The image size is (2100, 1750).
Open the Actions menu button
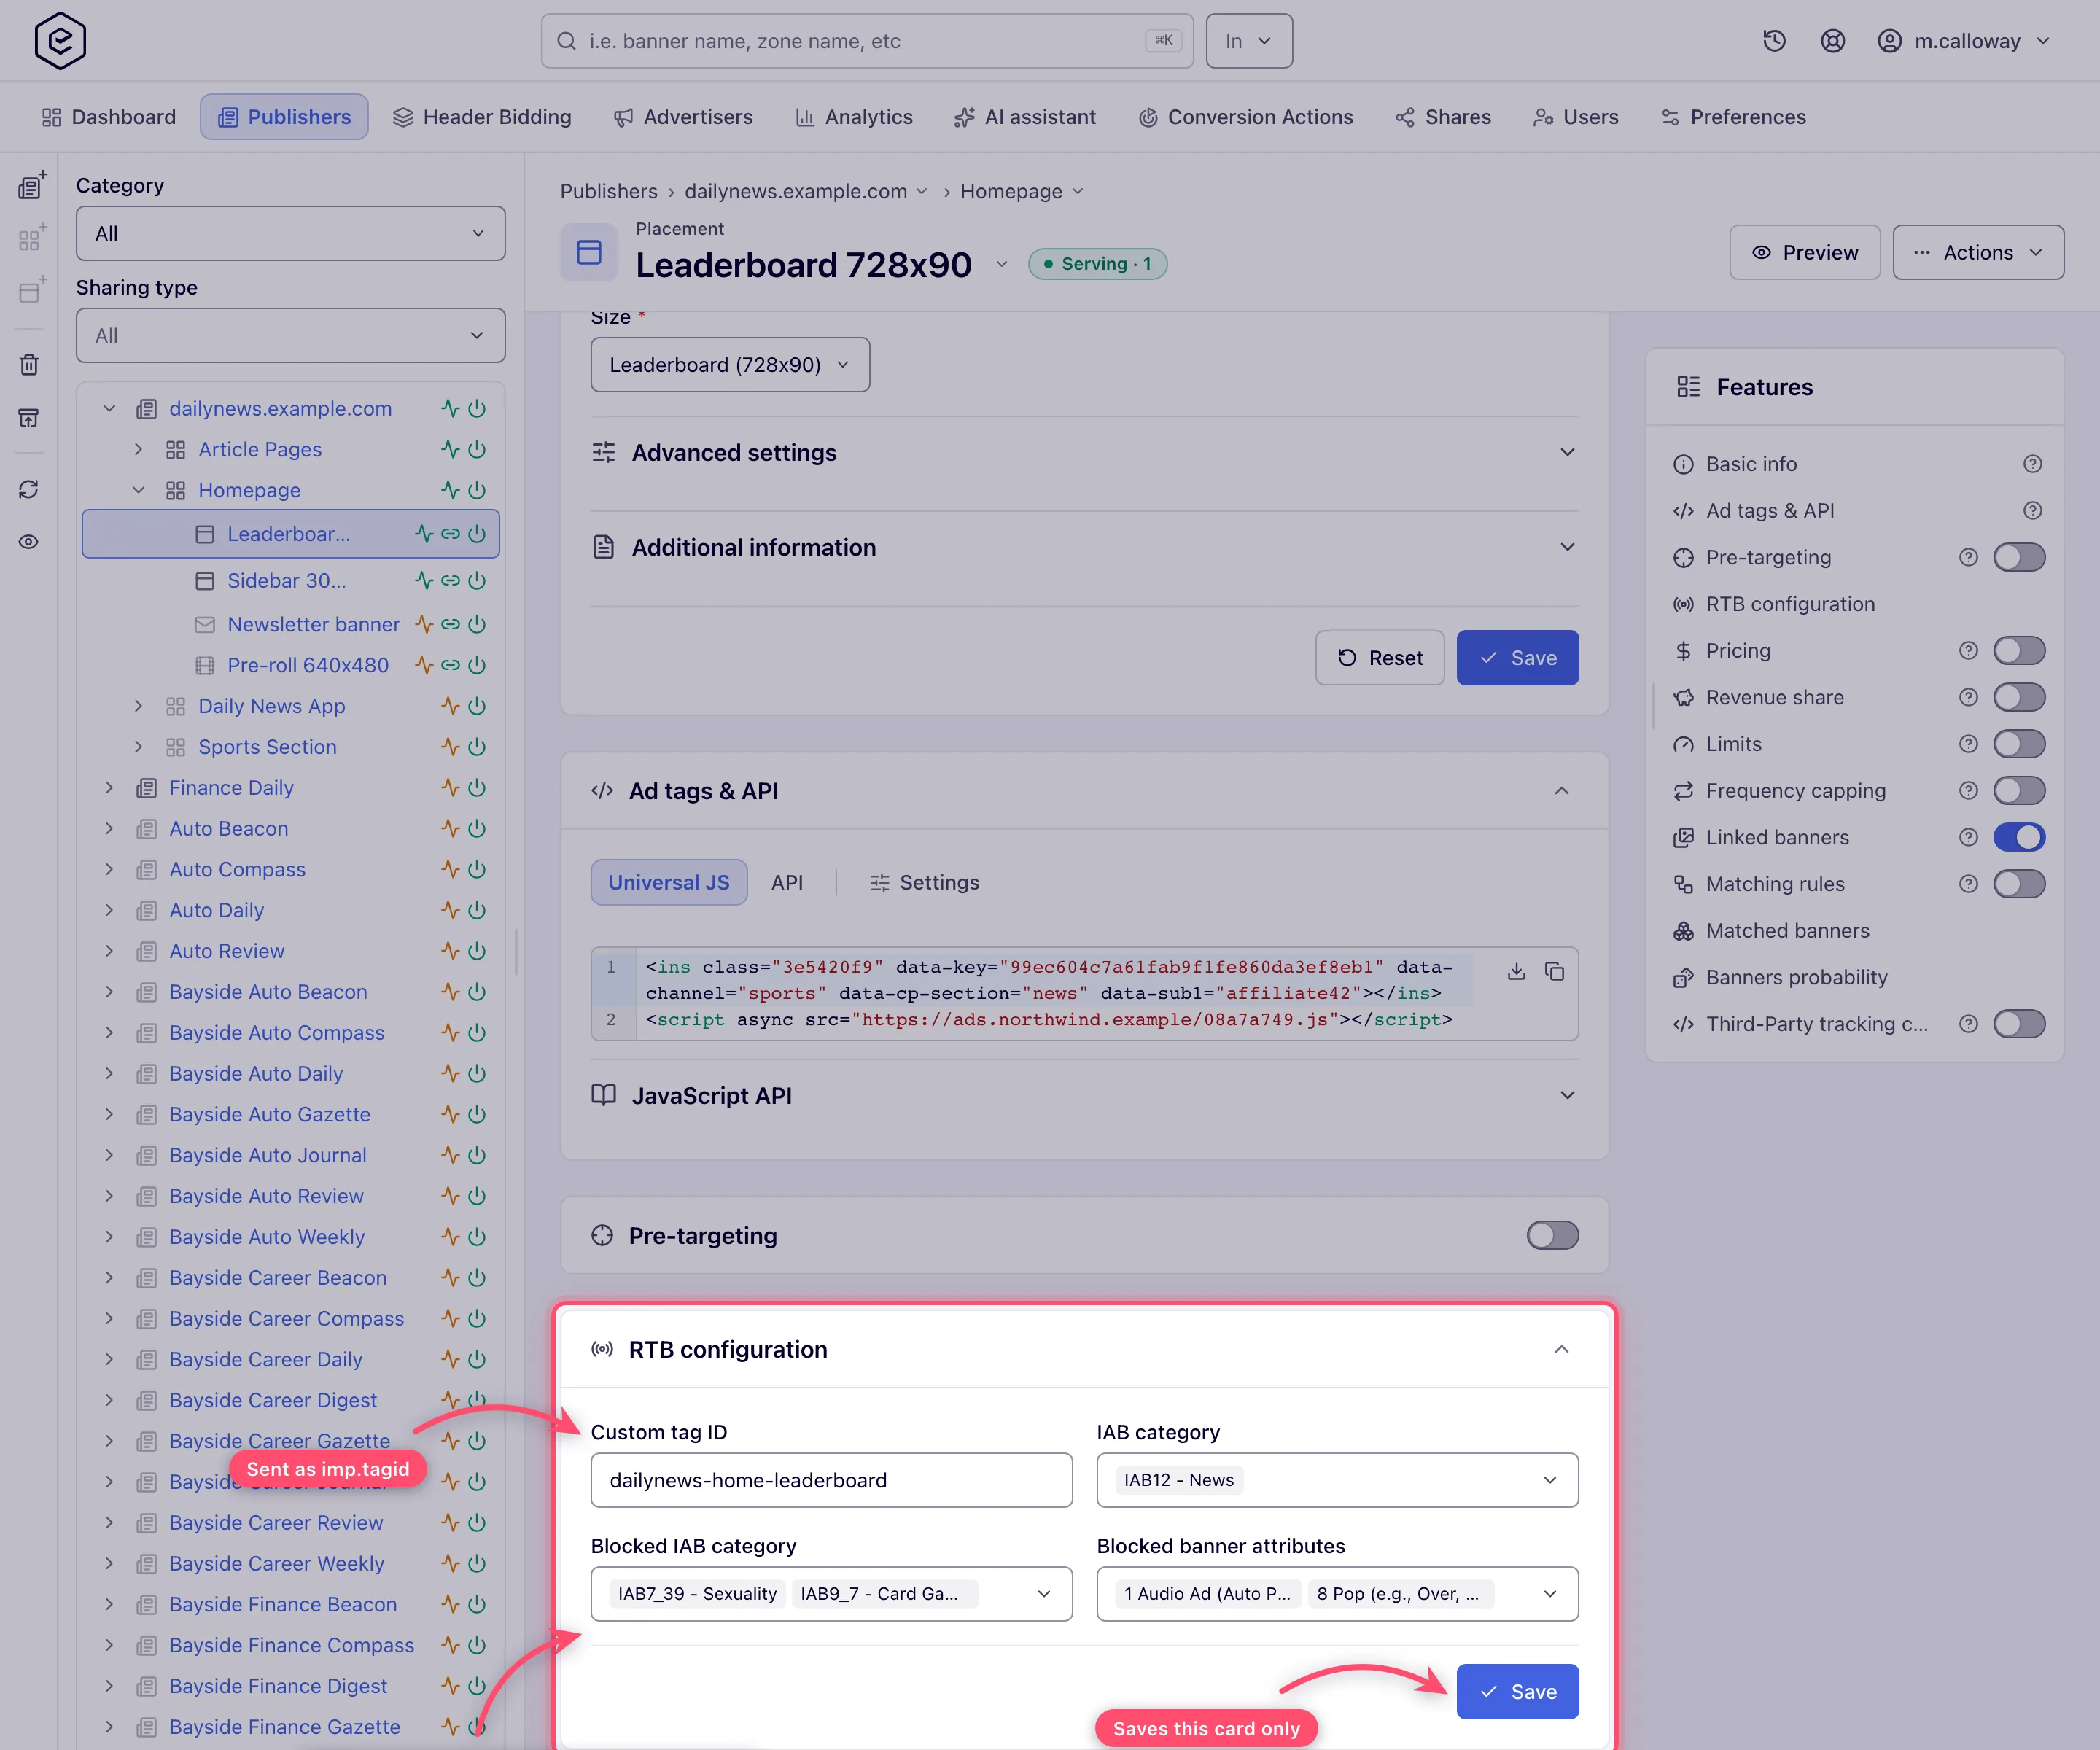pos(1978,252)
